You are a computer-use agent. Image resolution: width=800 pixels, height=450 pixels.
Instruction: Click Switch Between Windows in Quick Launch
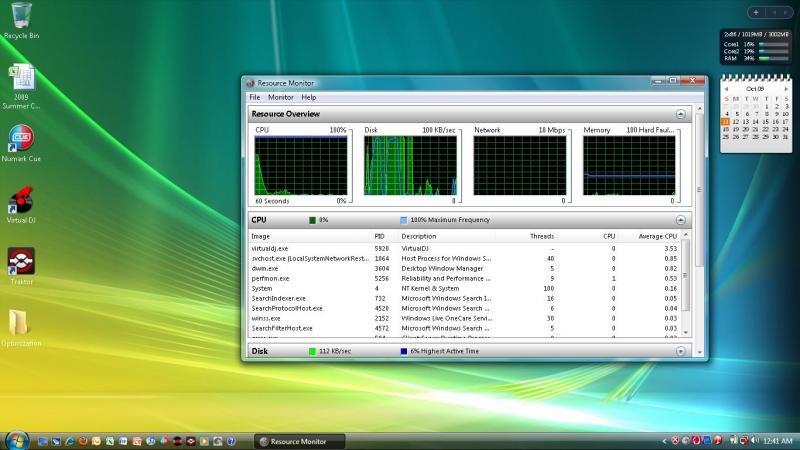coord(56,441)
